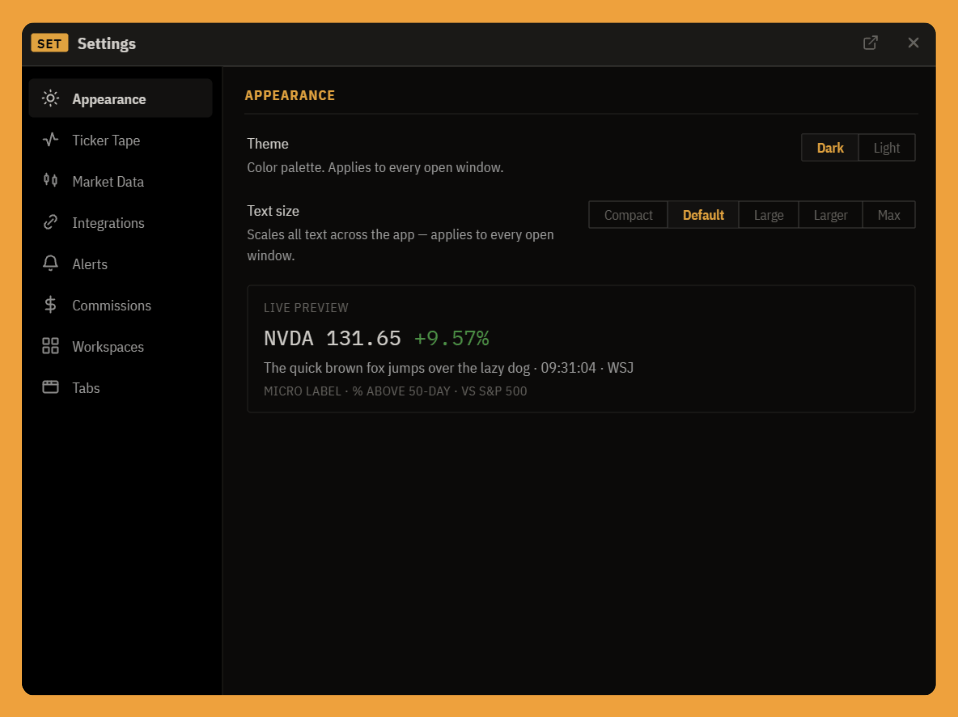Viewport: 958px width, 717px height.
Task: Go to Market Data settings
Action: point(120,181)
